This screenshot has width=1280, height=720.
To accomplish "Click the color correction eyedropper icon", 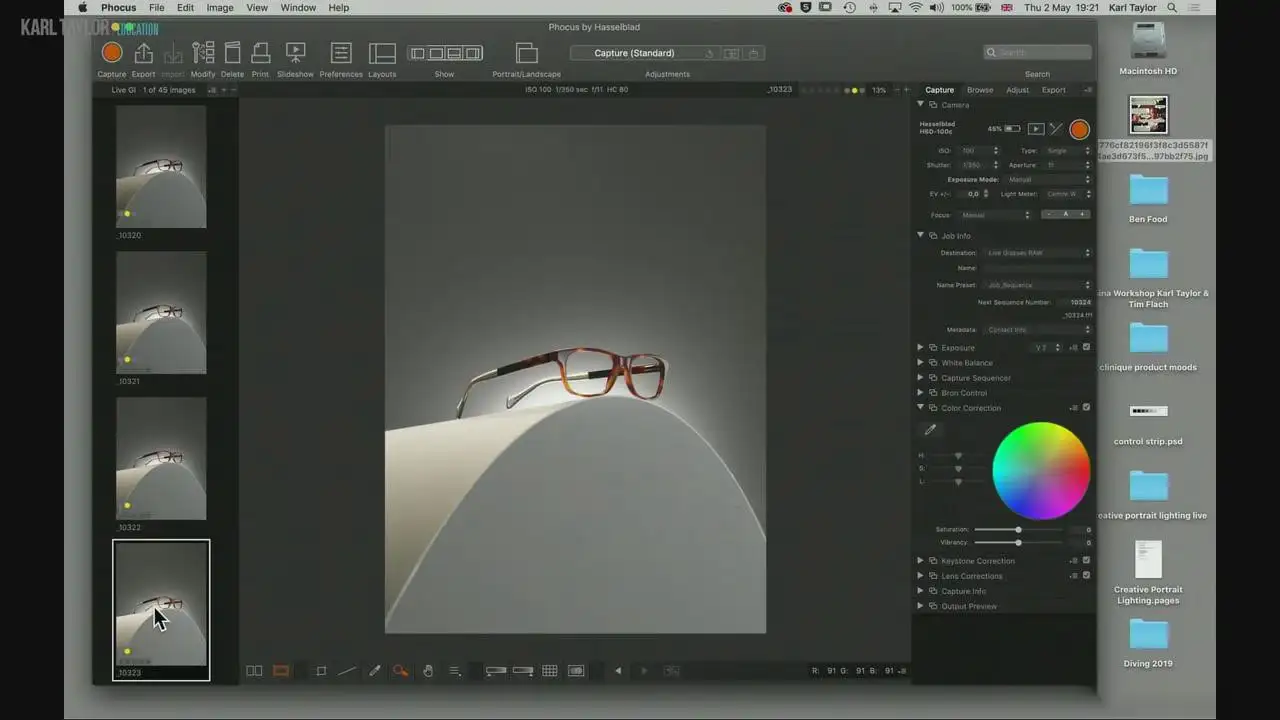I will (930, 430).
